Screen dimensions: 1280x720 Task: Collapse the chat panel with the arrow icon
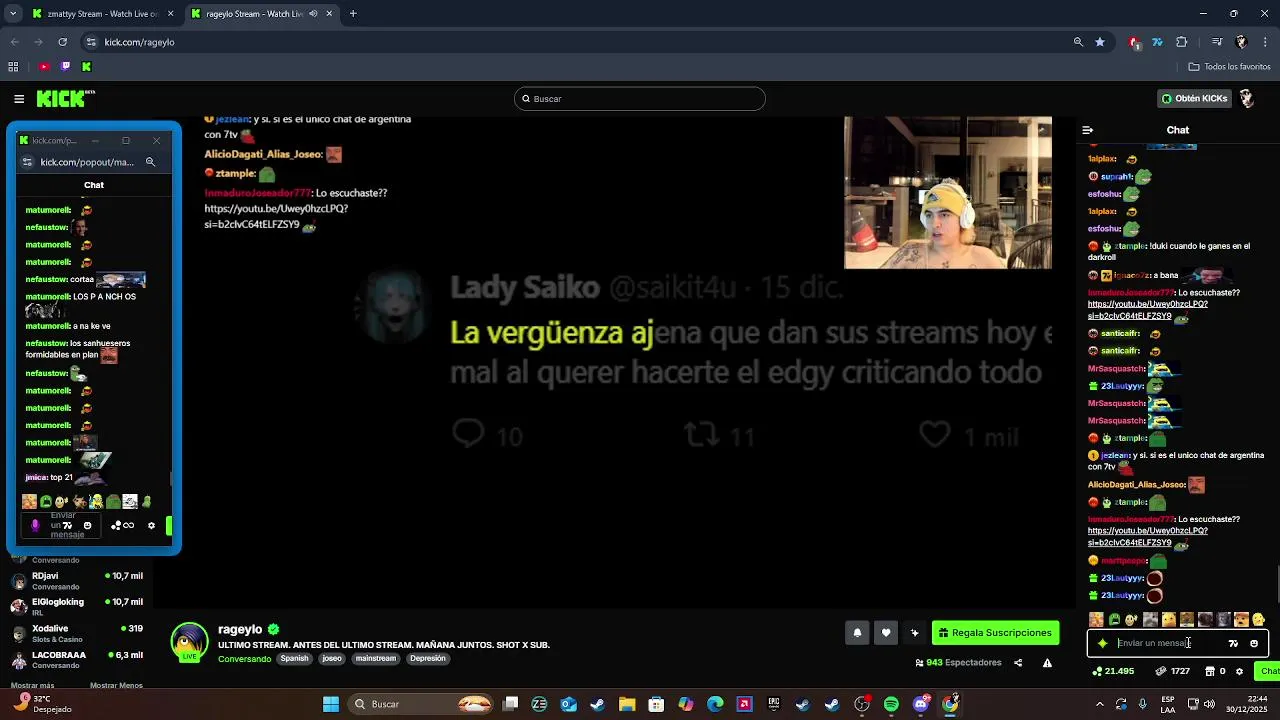tap(1088, 130)
